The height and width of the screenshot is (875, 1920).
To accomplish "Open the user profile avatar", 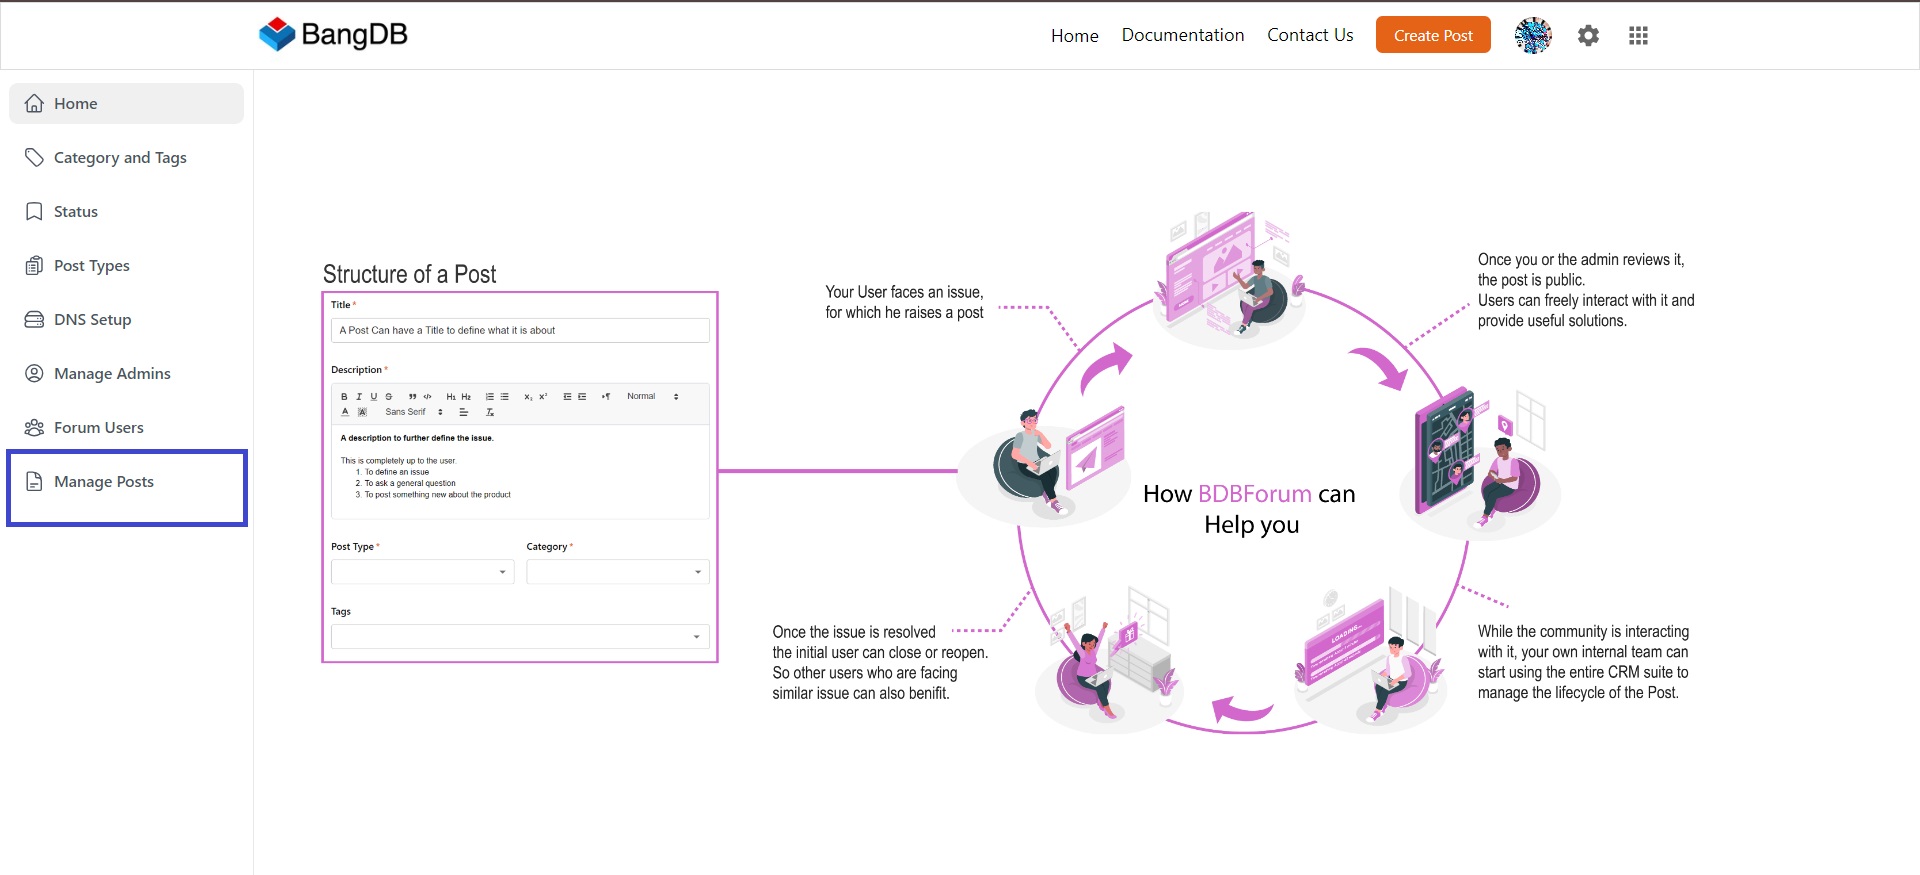I will (x=1533, y=36).
